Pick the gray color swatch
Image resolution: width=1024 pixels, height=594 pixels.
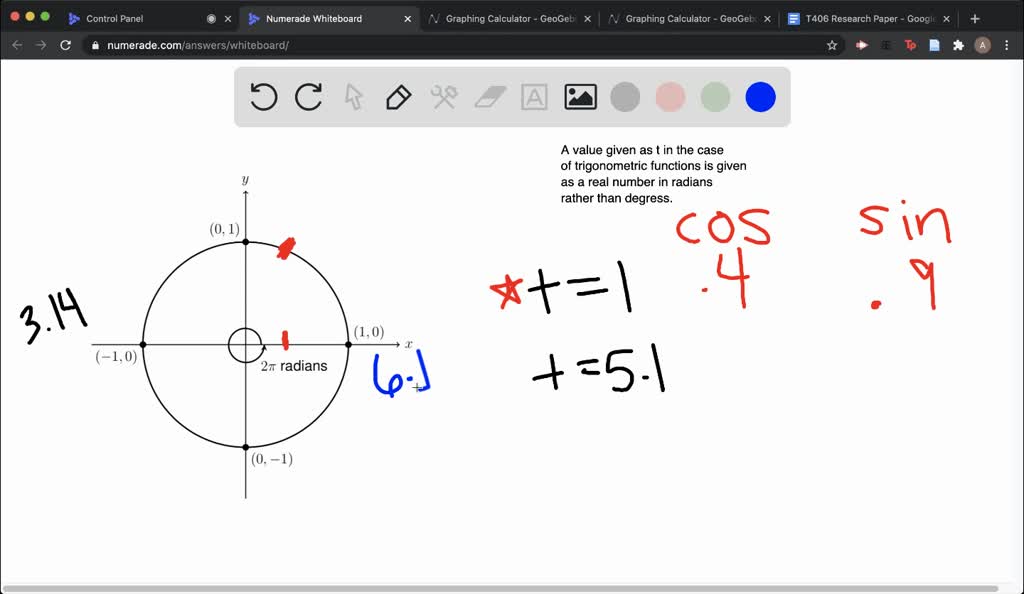pyautogui.click(x=625, y=97)
